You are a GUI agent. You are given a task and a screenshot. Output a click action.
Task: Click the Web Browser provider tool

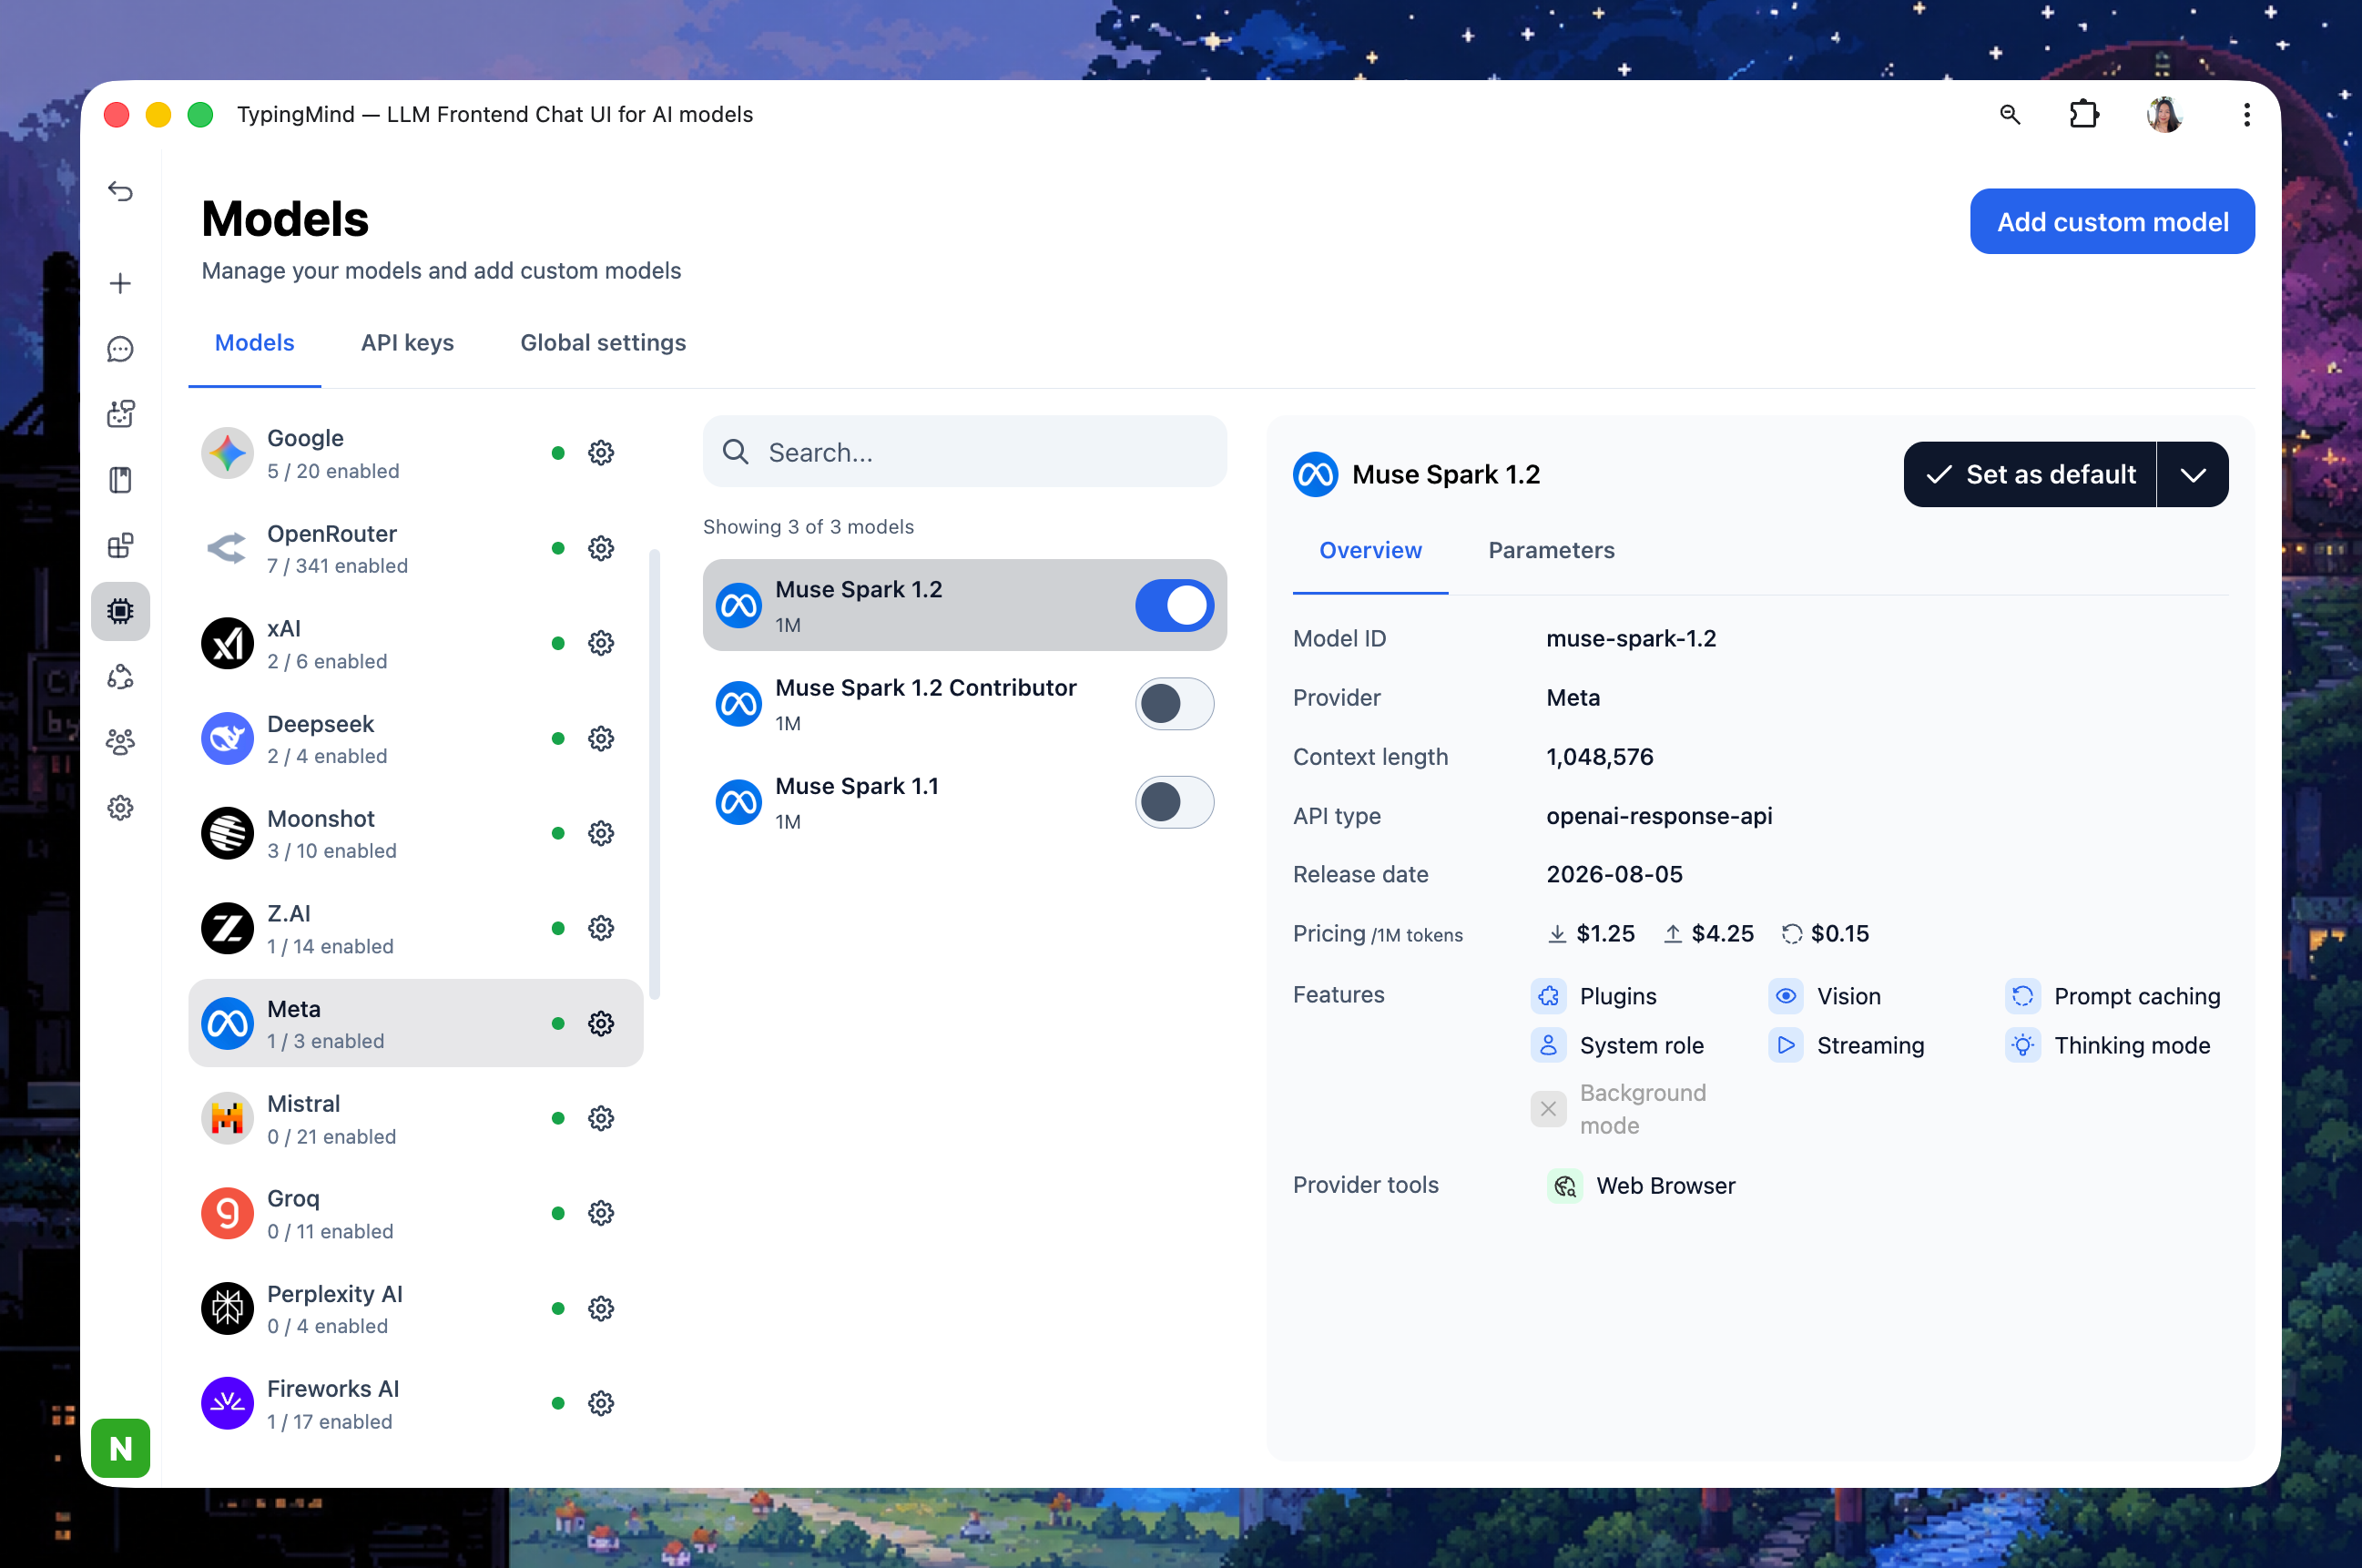(x=1641, y=1186)
